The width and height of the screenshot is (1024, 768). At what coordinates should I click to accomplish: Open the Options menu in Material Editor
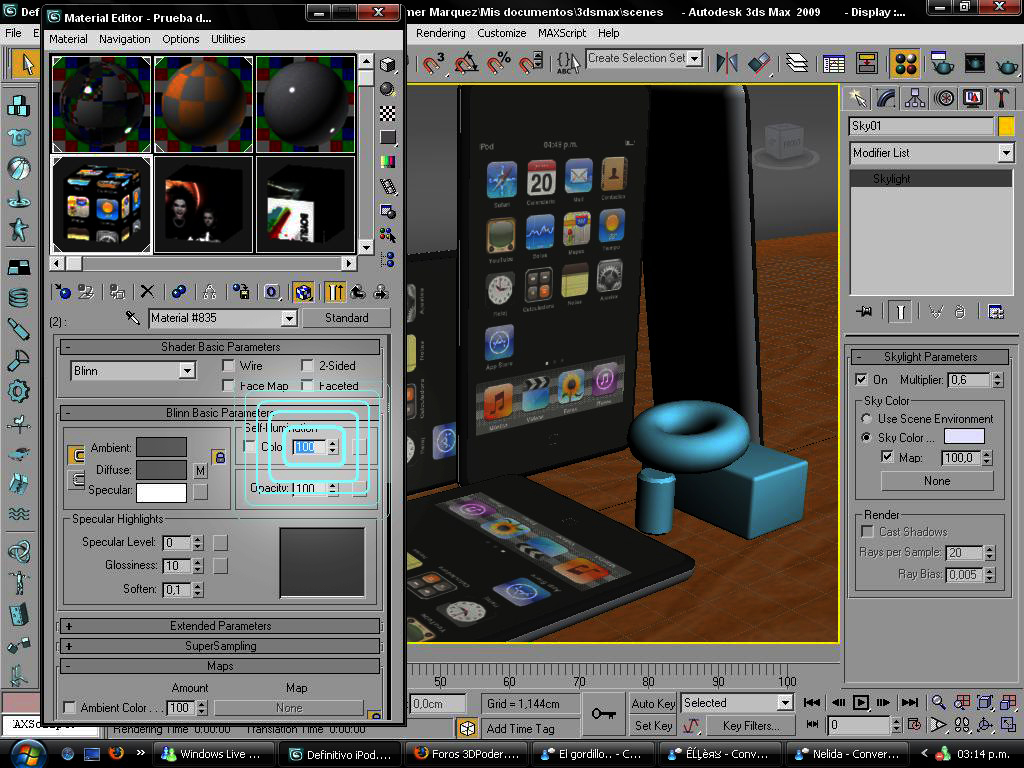pyautogui.click(x=181, y=39)
